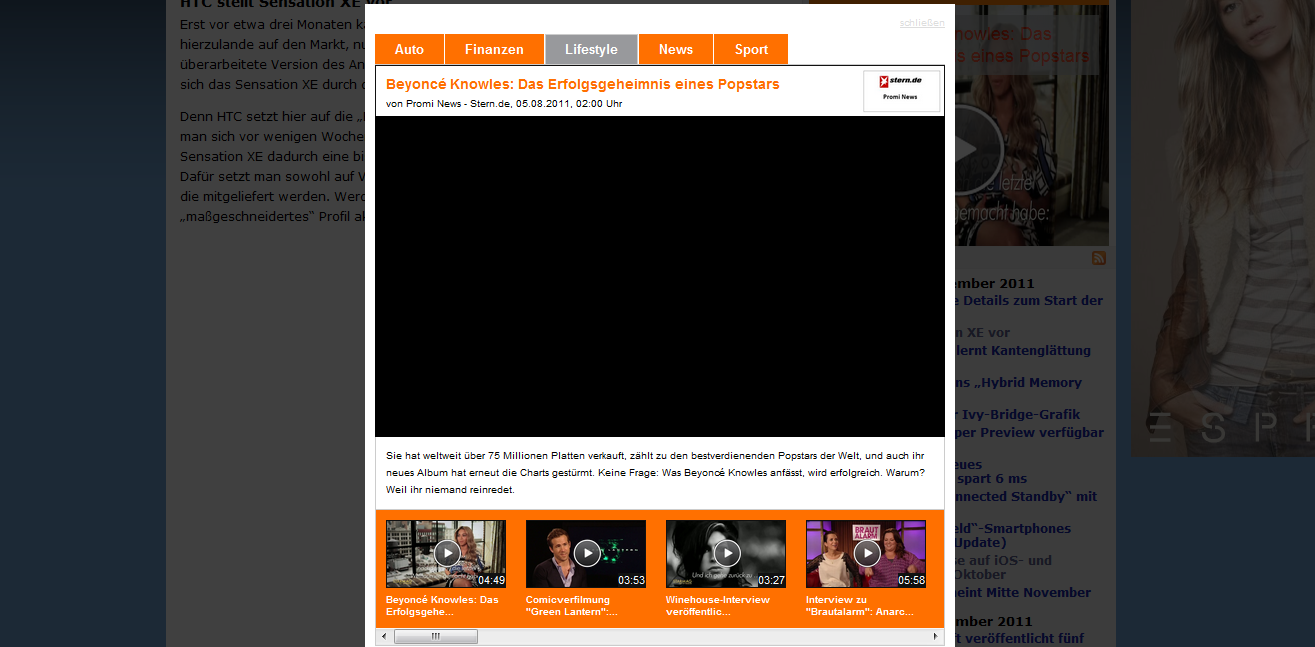Click the horizontal scrollbar thumb under thumbnails
Viewport: 1315px width, 647px height.
point(435,636)
